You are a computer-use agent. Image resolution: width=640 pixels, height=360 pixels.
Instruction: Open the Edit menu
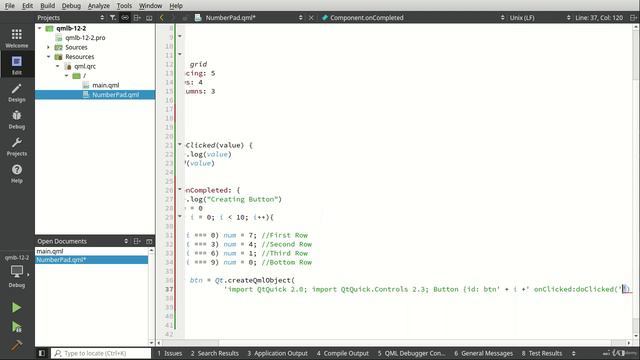coord(27,6)
